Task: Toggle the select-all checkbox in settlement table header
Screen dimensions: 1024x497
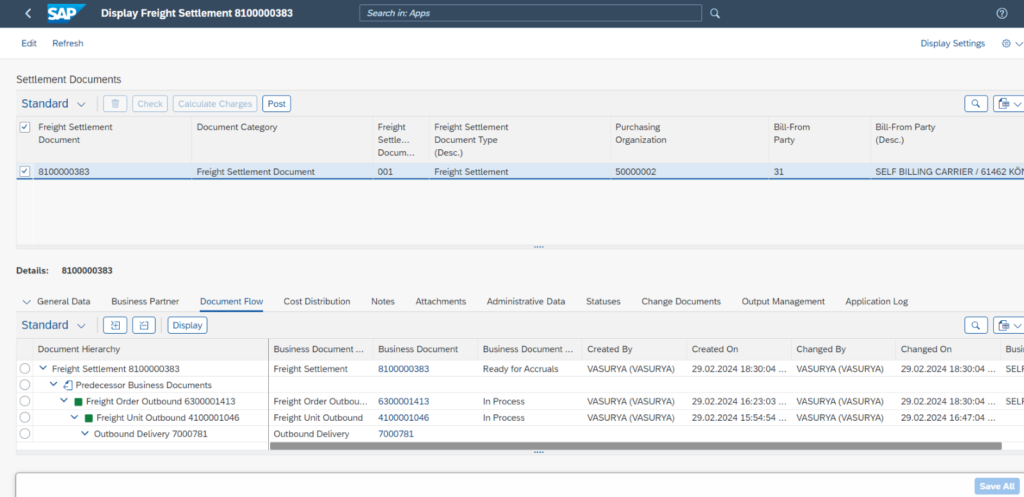Action: (x=25, y=127)
